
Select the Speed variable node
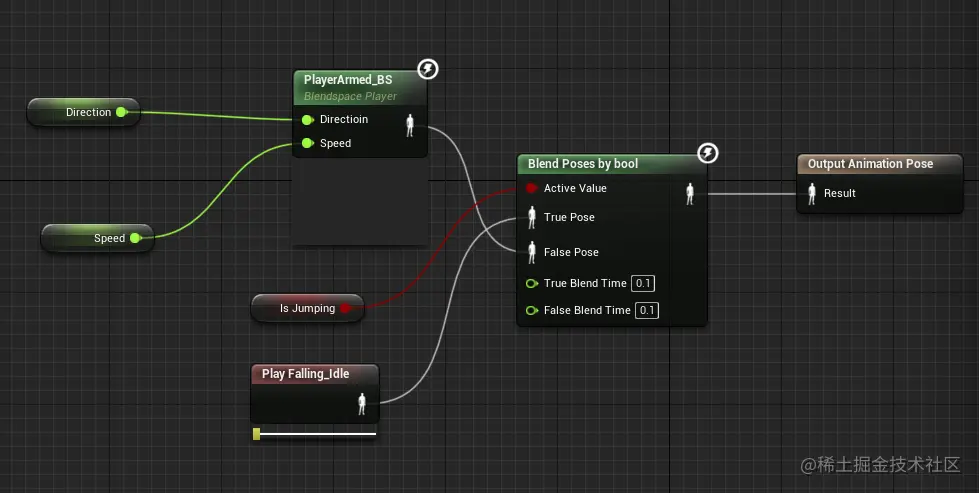click(x=97, y=238)
